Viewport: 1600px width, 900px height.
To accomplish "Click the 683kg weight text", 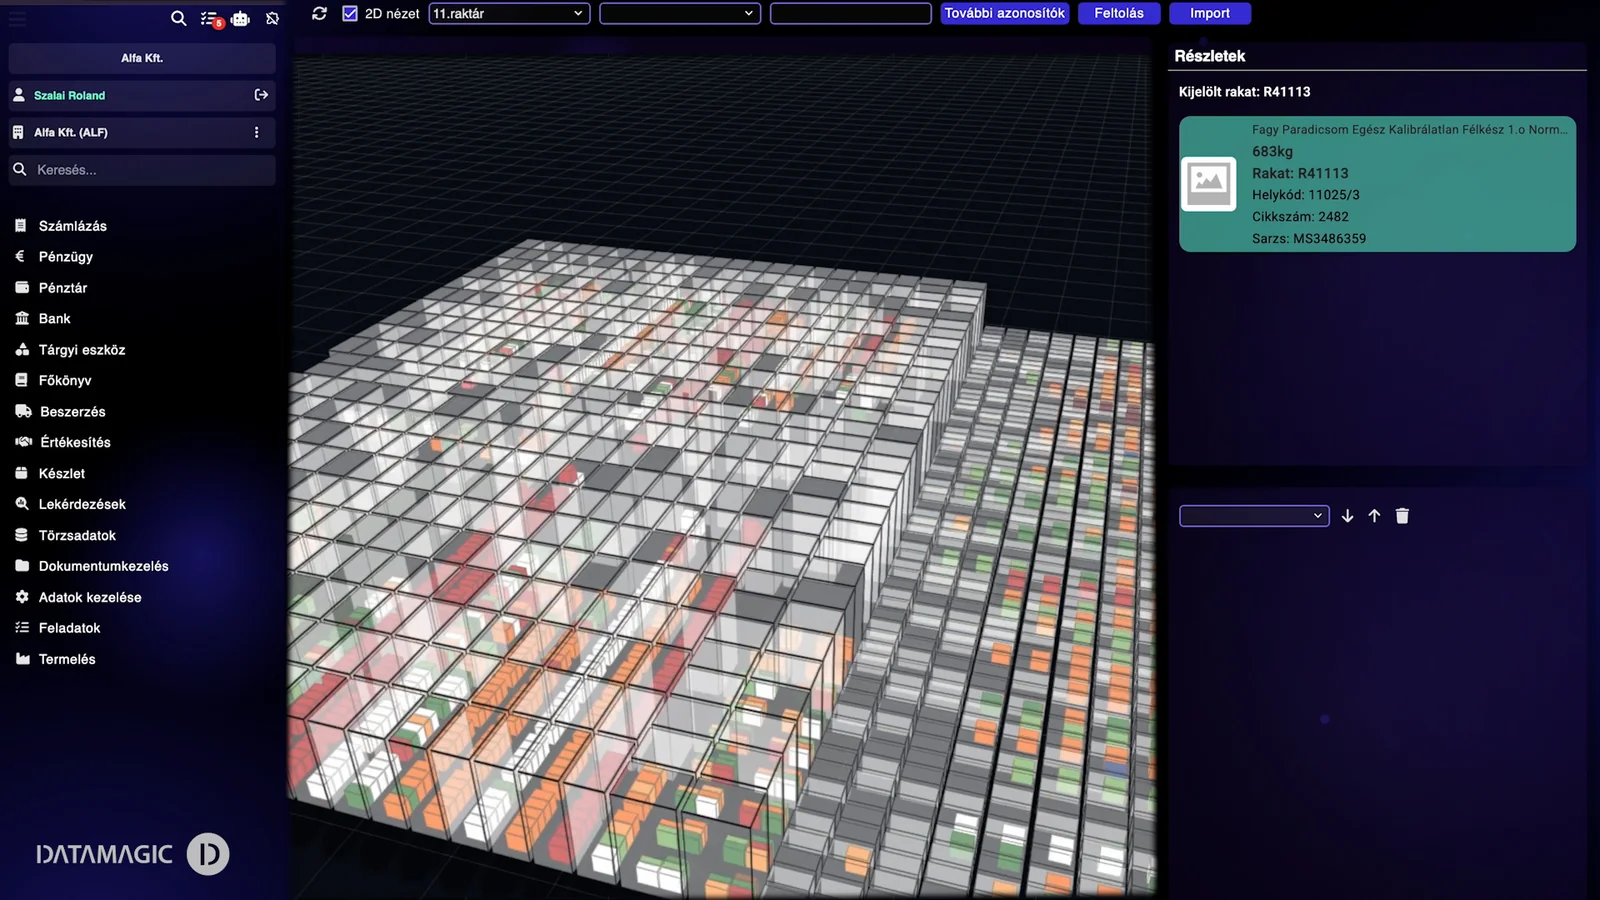I will tap(1272, 152).
